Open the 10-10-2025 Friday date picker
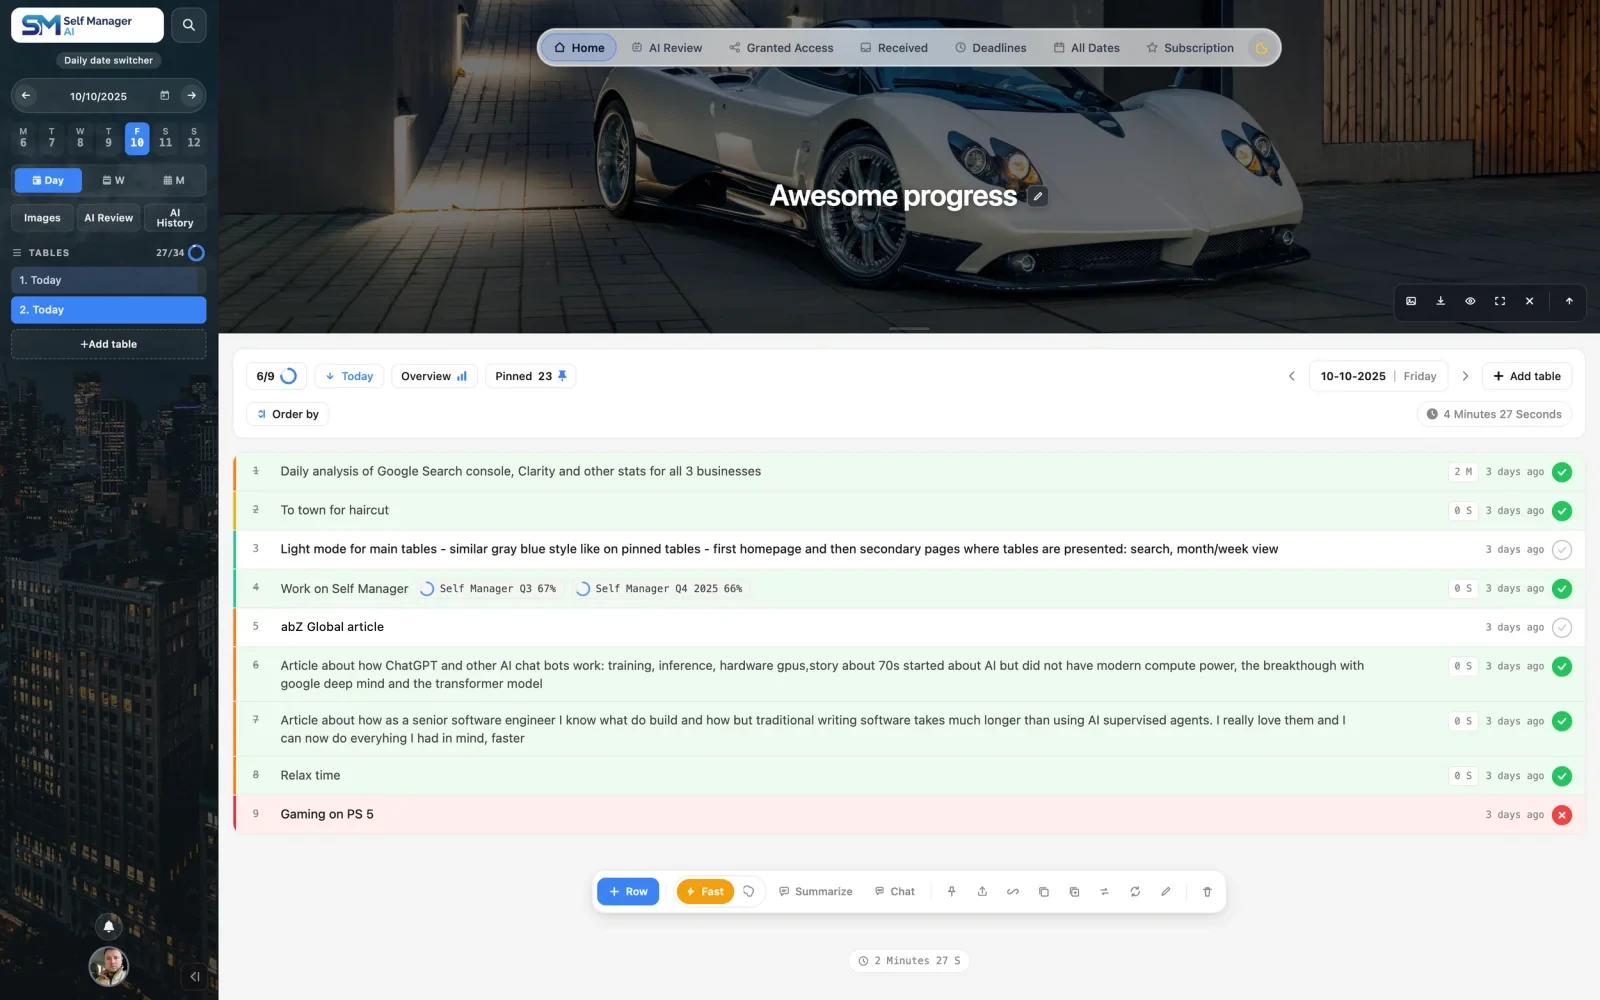Image resolution: width=1600 pixels, height=1000 pixels. pyautogui.click(x=1378, y=376)
